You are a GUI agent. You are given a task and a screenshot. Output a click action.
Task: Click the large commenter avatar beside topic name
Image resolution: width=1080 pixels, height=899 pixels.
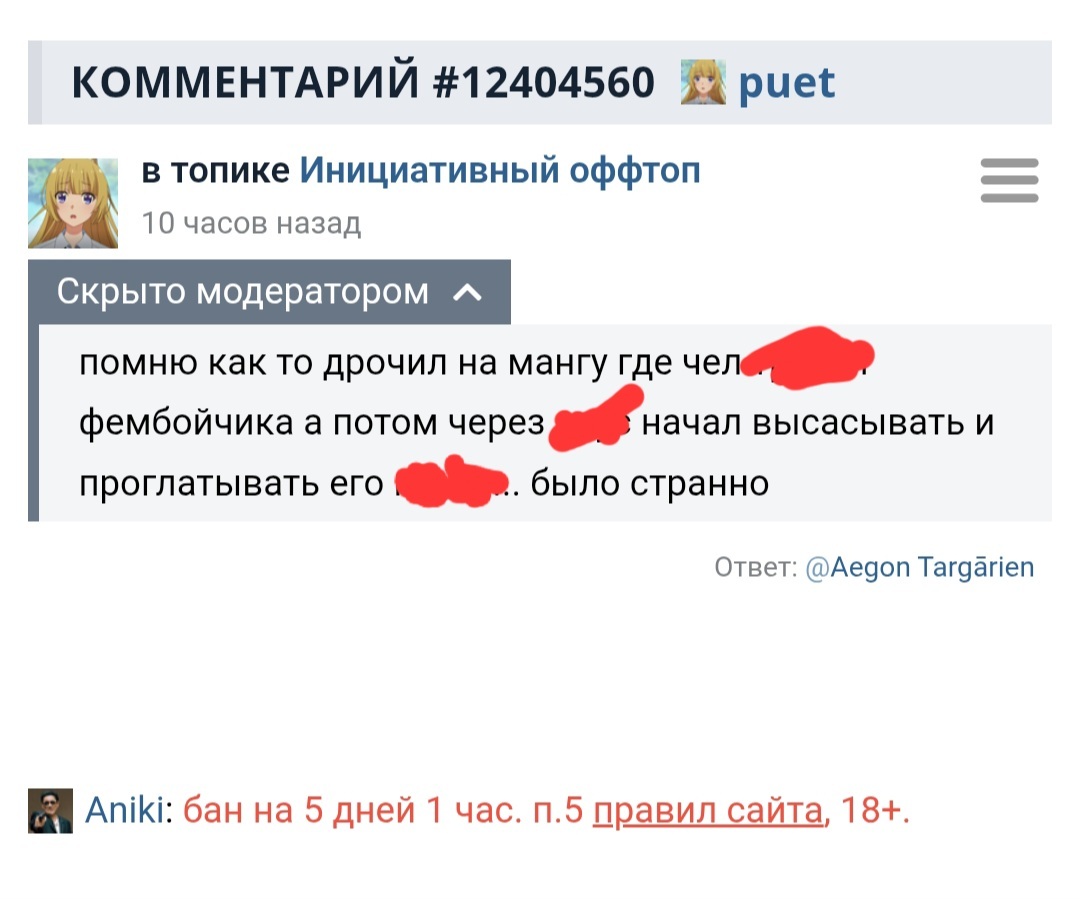point(72,203)
